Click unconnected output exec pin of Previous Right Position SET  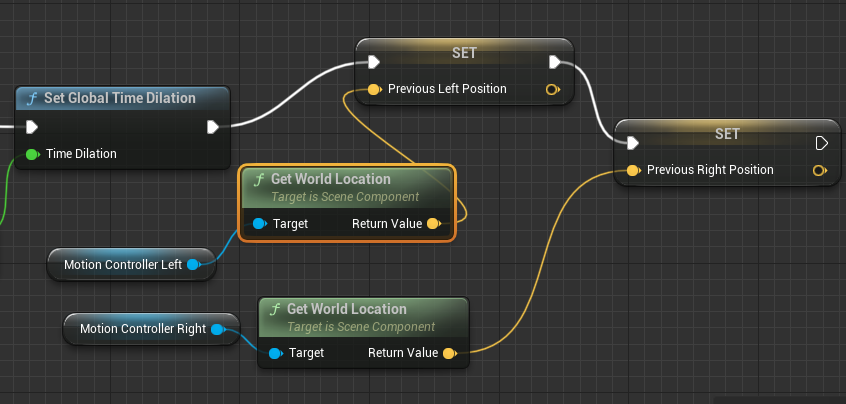[x=821, y=143]
